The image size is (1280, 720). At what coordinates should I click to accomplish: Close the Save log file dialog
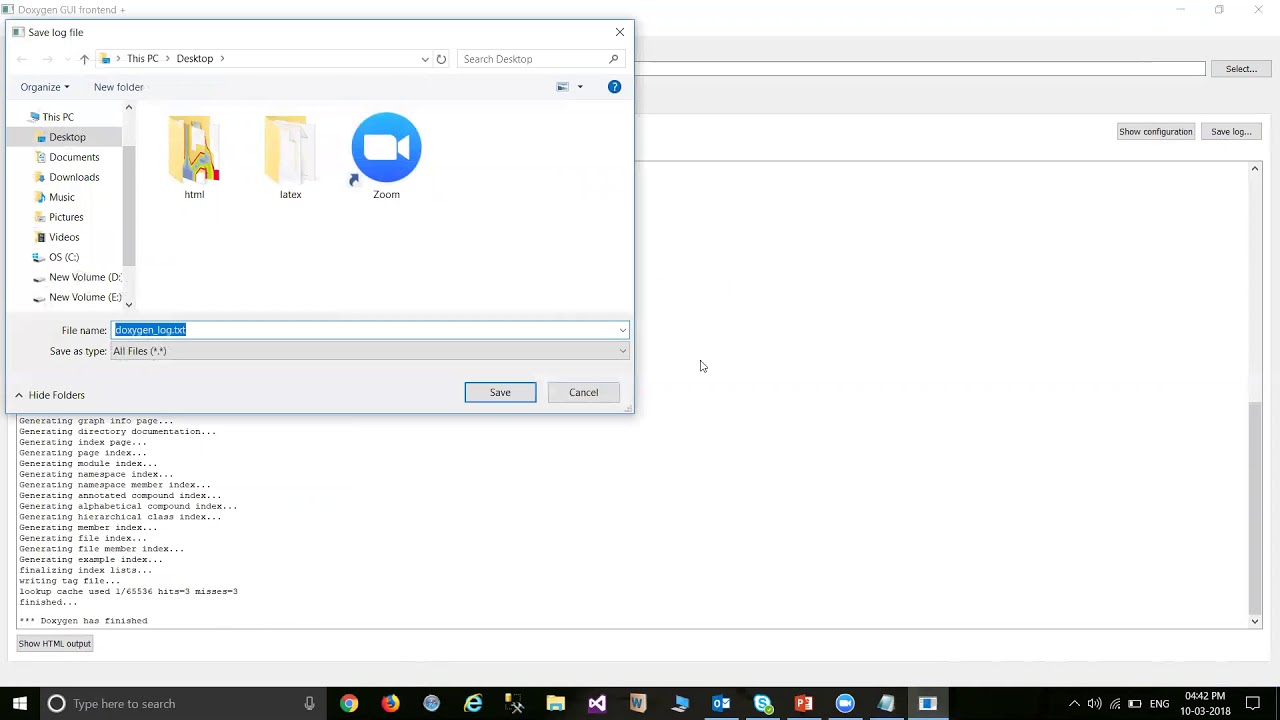tap(620, 32)
